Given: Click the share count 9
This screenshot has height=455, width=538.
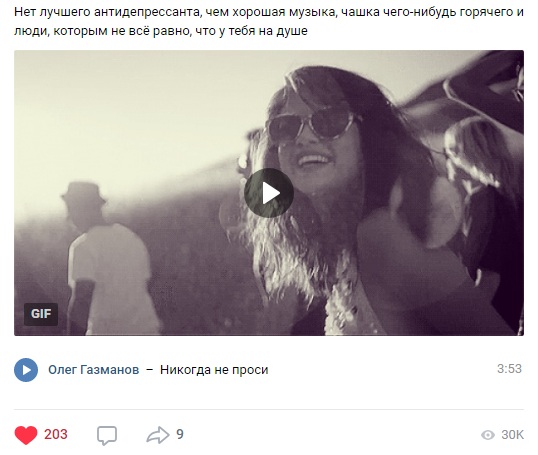Looking at the screenshot, I should tap(180, 434).
